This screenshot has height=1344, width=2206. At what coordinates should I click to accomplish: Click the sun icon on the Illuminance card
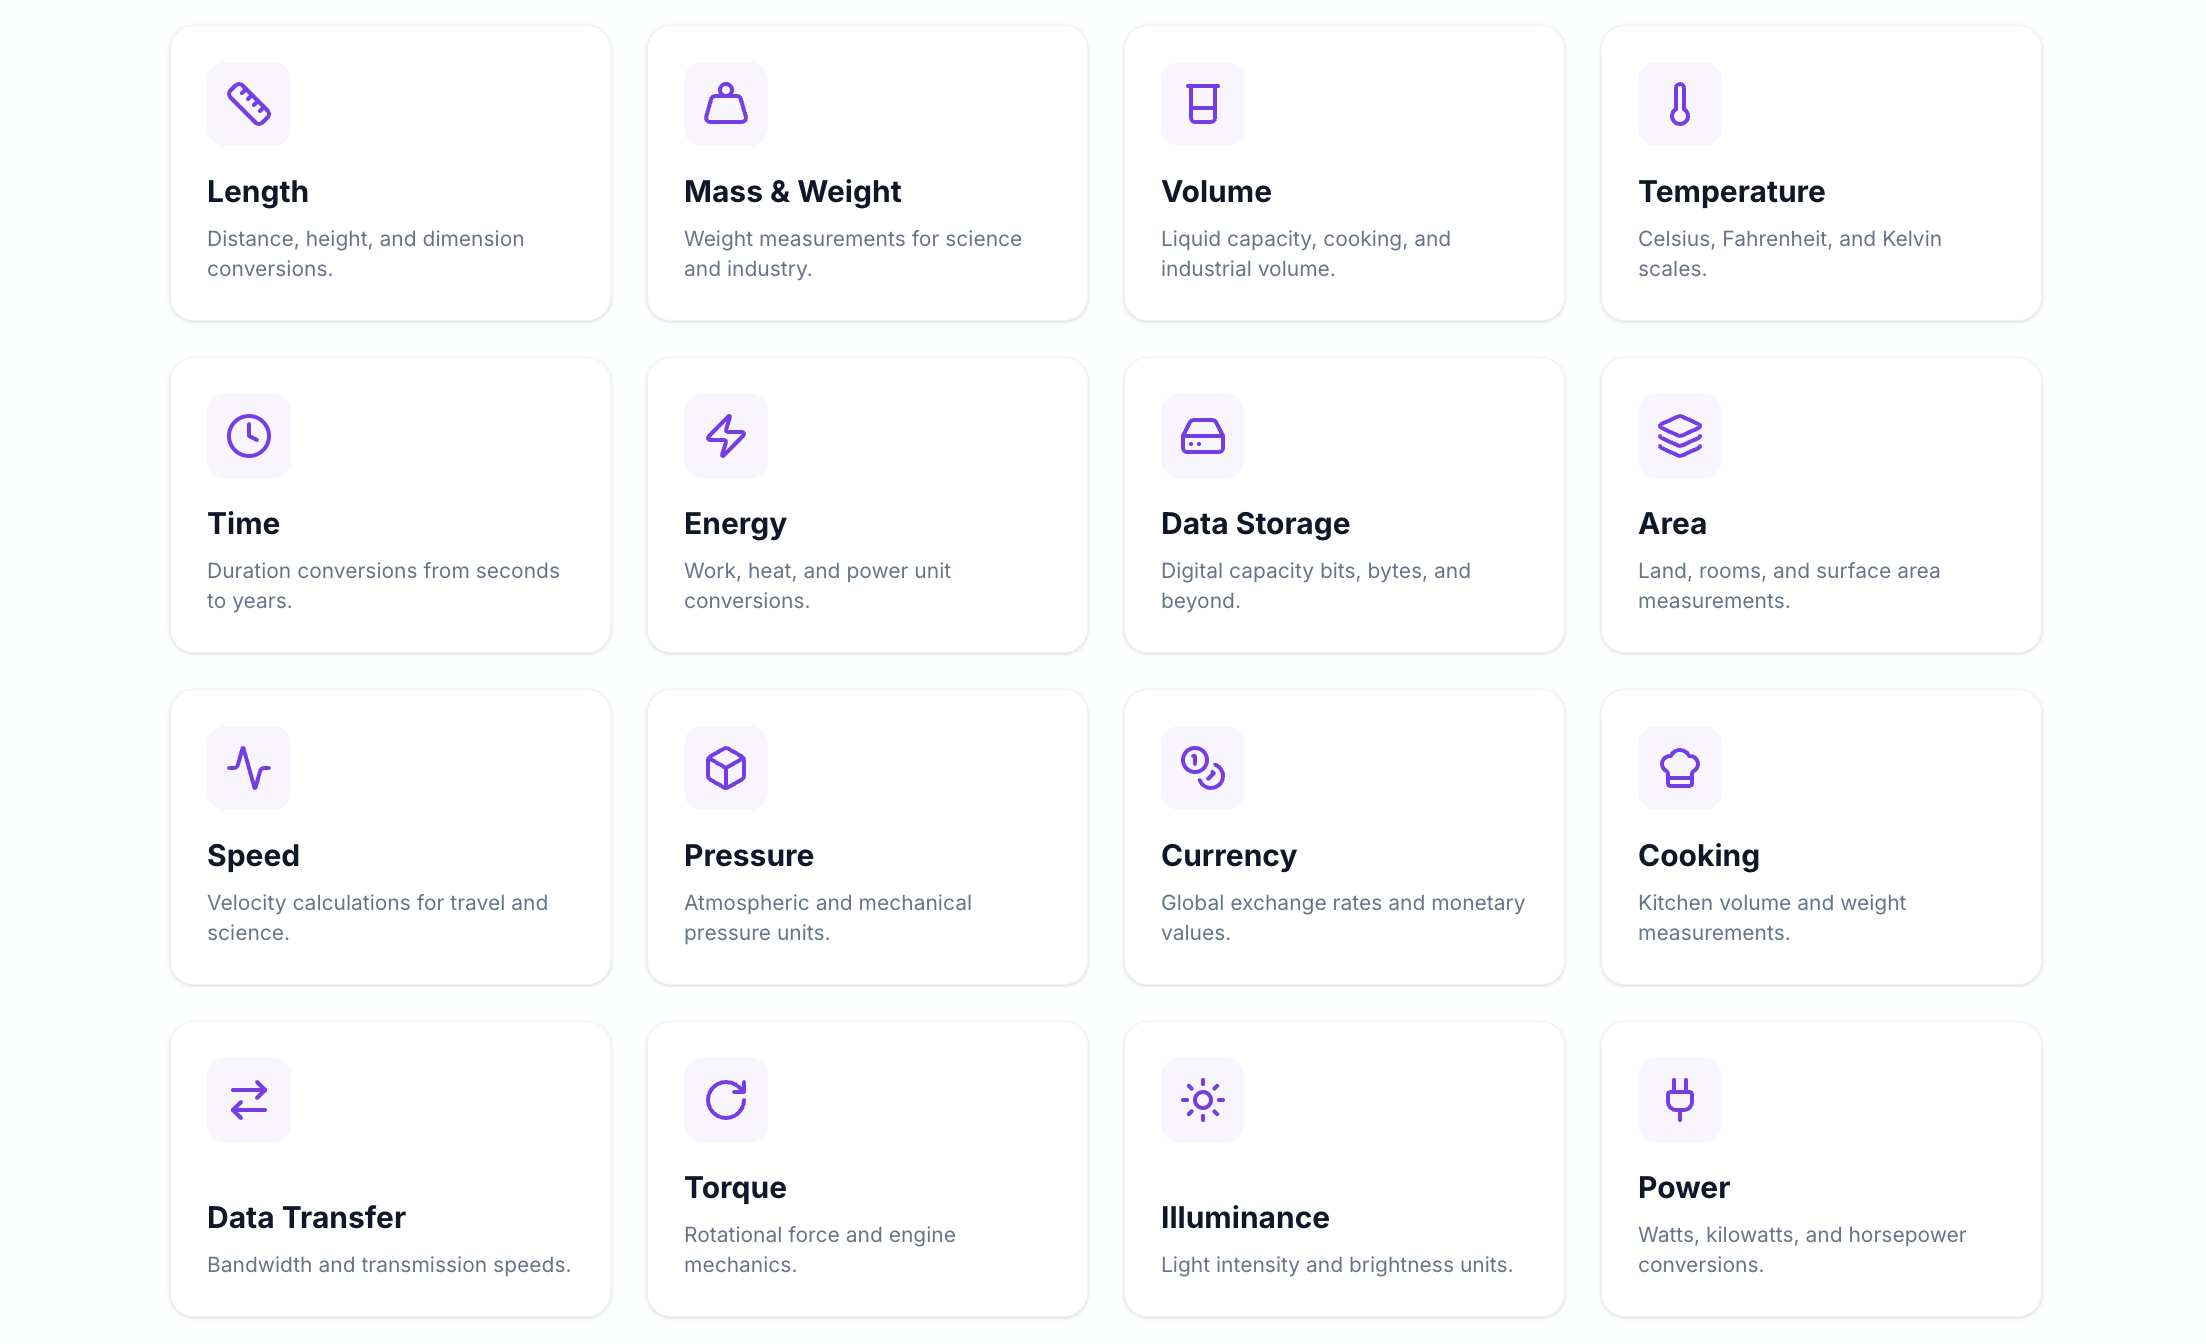coord(1202,1100)
